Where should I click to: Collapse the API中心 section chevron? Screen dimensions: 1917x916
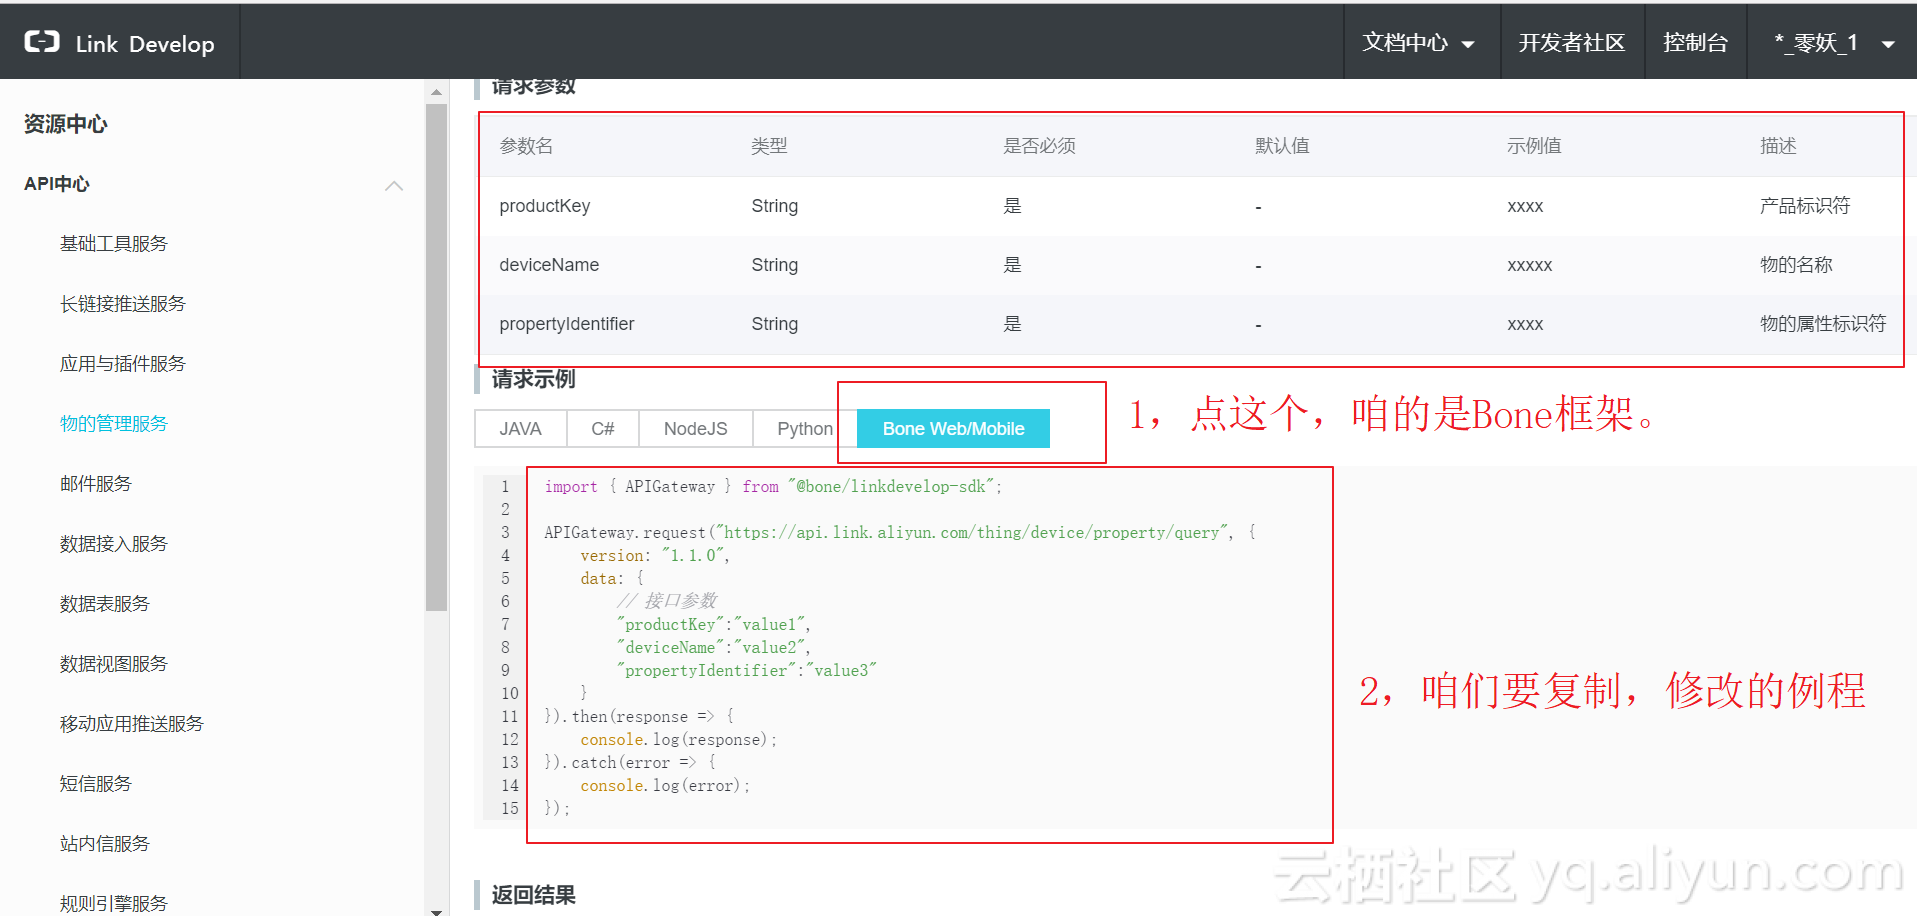394,185
